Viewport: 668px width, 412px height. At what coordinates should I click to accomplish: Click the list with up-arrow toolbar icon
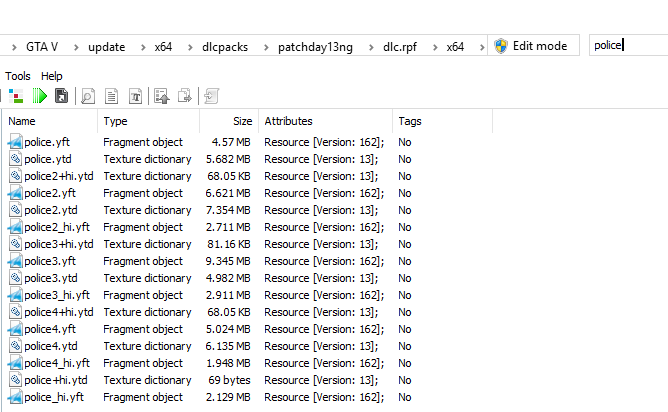[162, 96]
